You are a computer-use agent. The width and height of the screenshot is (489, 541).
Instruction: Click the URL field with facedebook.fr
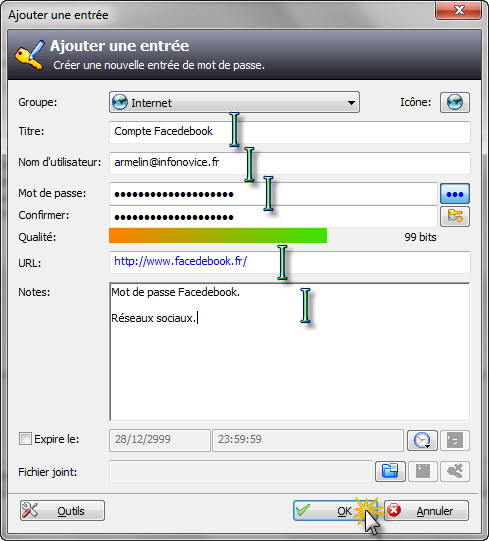(290, 262)
